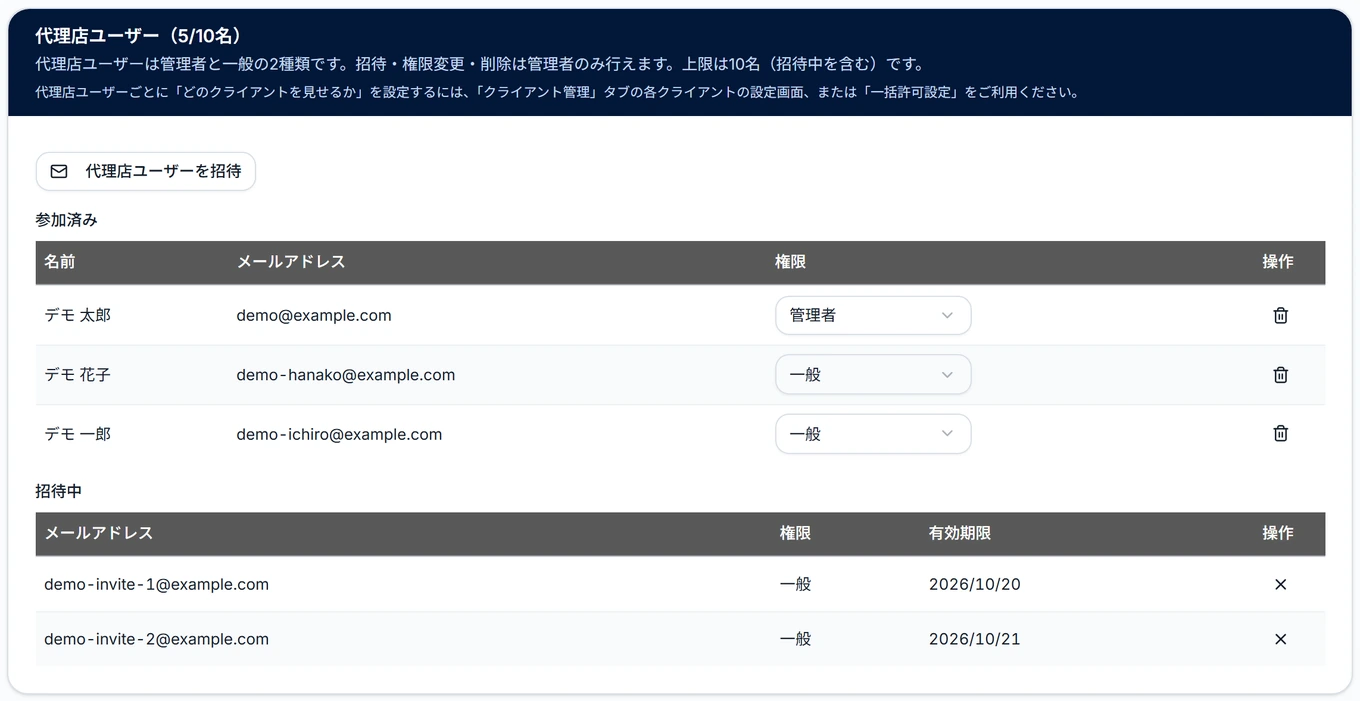Click the 名前 column header
This screenshot has width=1360, height=701.
coord(60,262)
